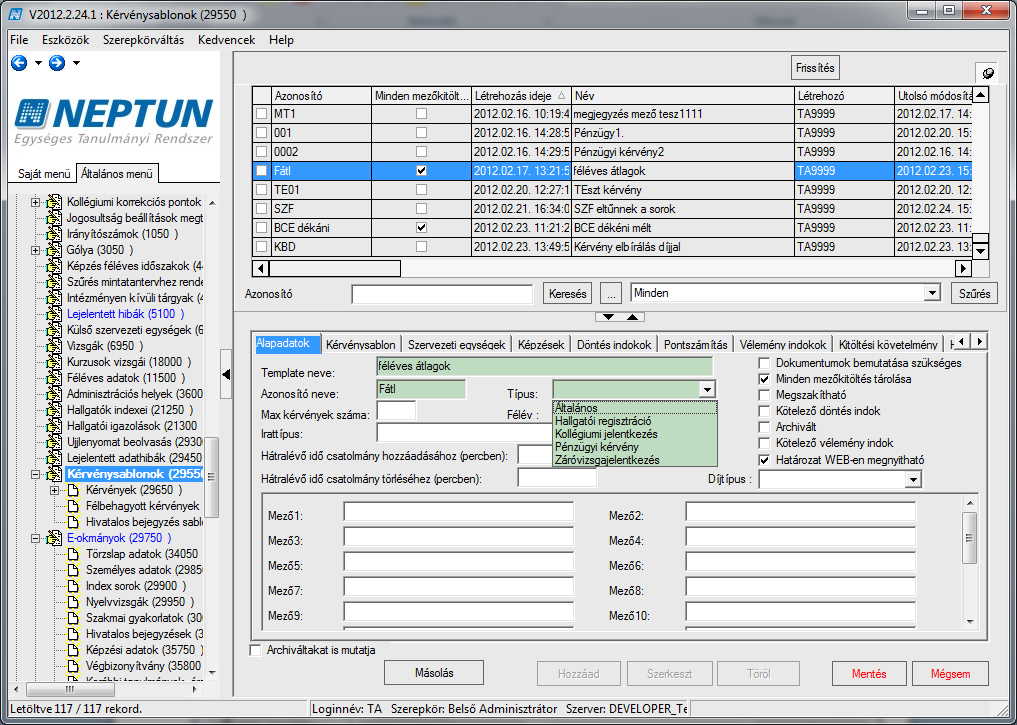Click the document icon of Félbehagyott kérvények
Viewport: 1017px width, 725px height.
pos(73,506)
